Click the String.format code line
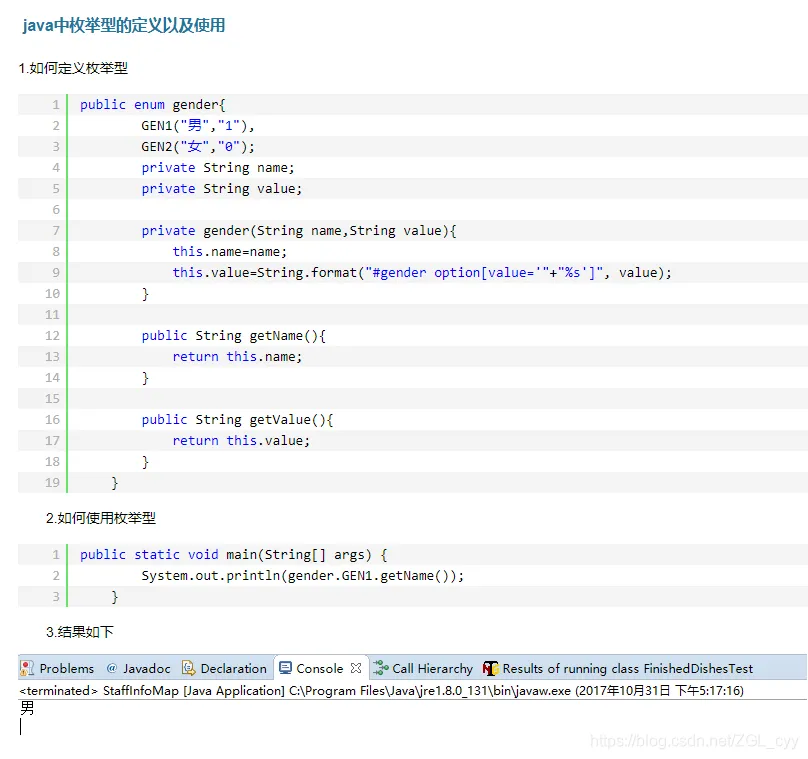This screenshot has height=759, width=808. pyautogui.click(x=422, y=273)
